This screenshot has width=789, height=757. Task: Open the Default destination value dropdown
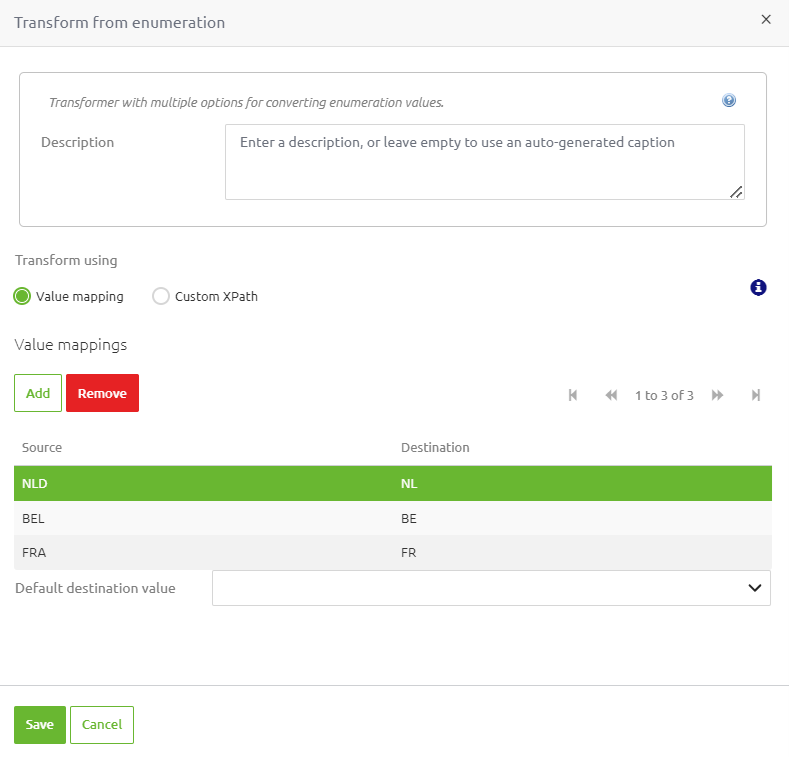(x=491, y=588)
